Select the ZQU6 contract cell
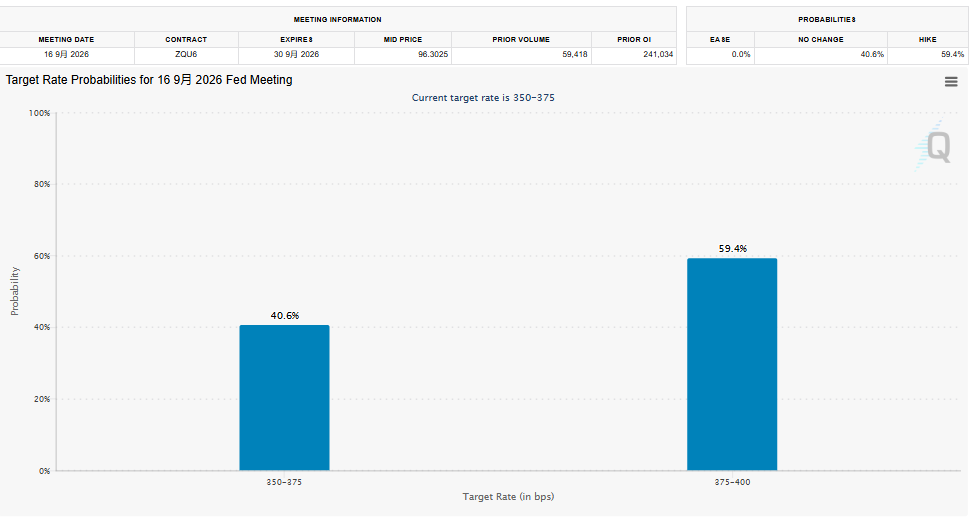This screenshot has width=970, height=518. pos(186,54)
